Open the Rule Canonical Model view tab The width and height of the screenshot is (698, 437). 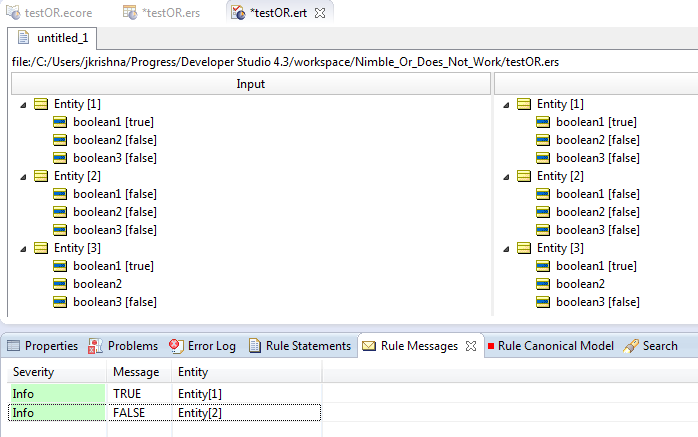(551, 346)
